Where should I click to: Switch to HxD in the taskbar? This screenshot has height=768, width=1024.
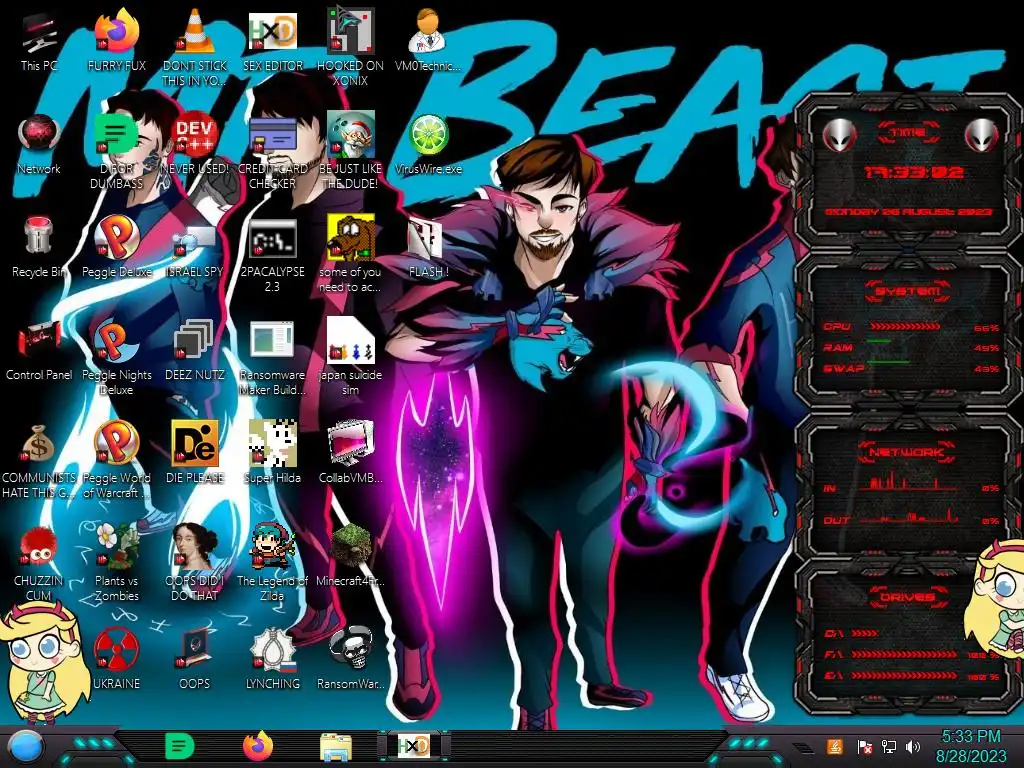414,746
